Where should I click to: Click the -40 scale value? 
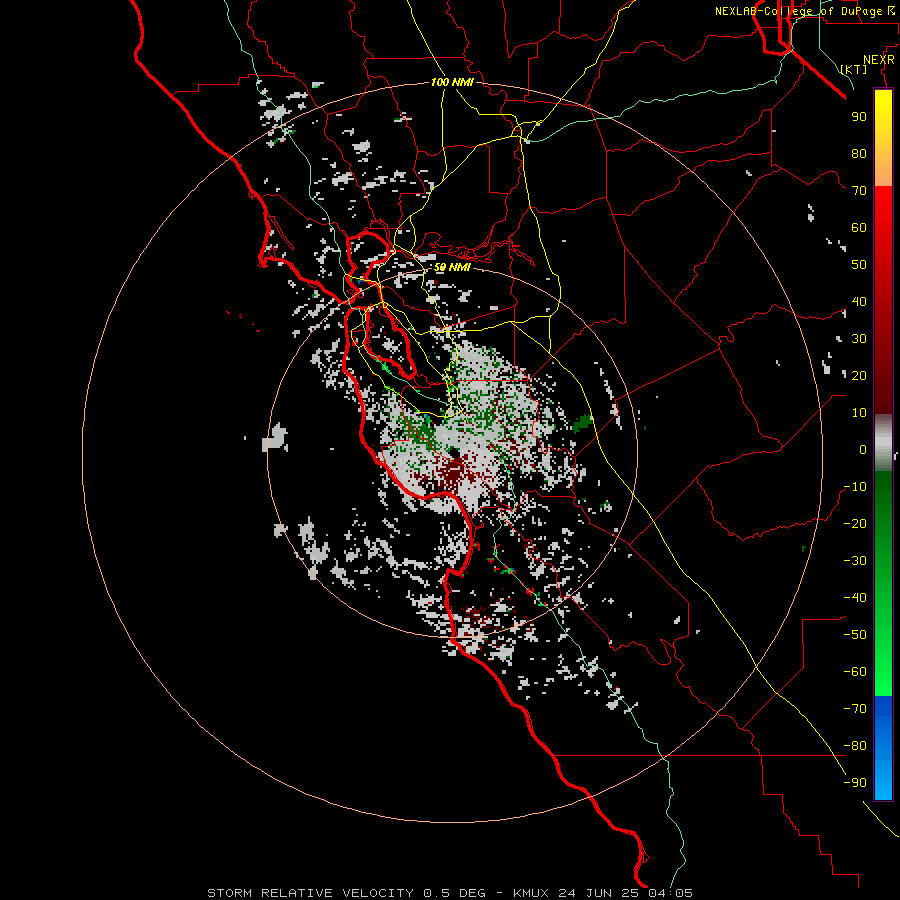(855, 598)
